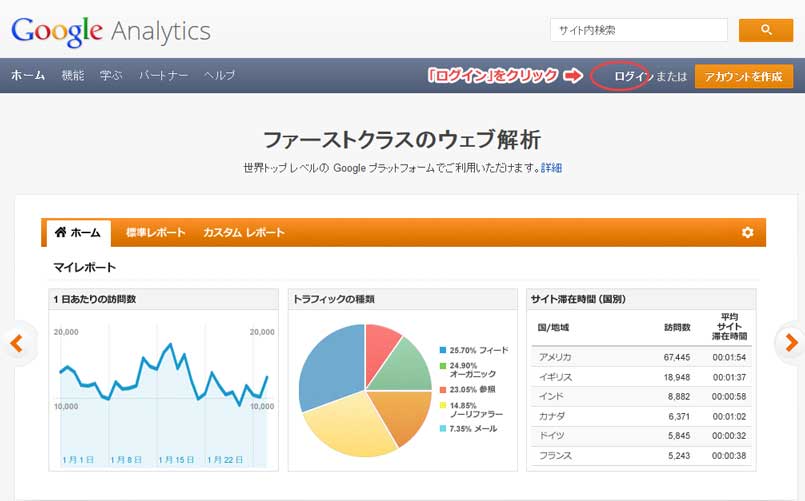Open 機能 in the navigation bar
Screen dimensions: 805x501
pos(72,75)
